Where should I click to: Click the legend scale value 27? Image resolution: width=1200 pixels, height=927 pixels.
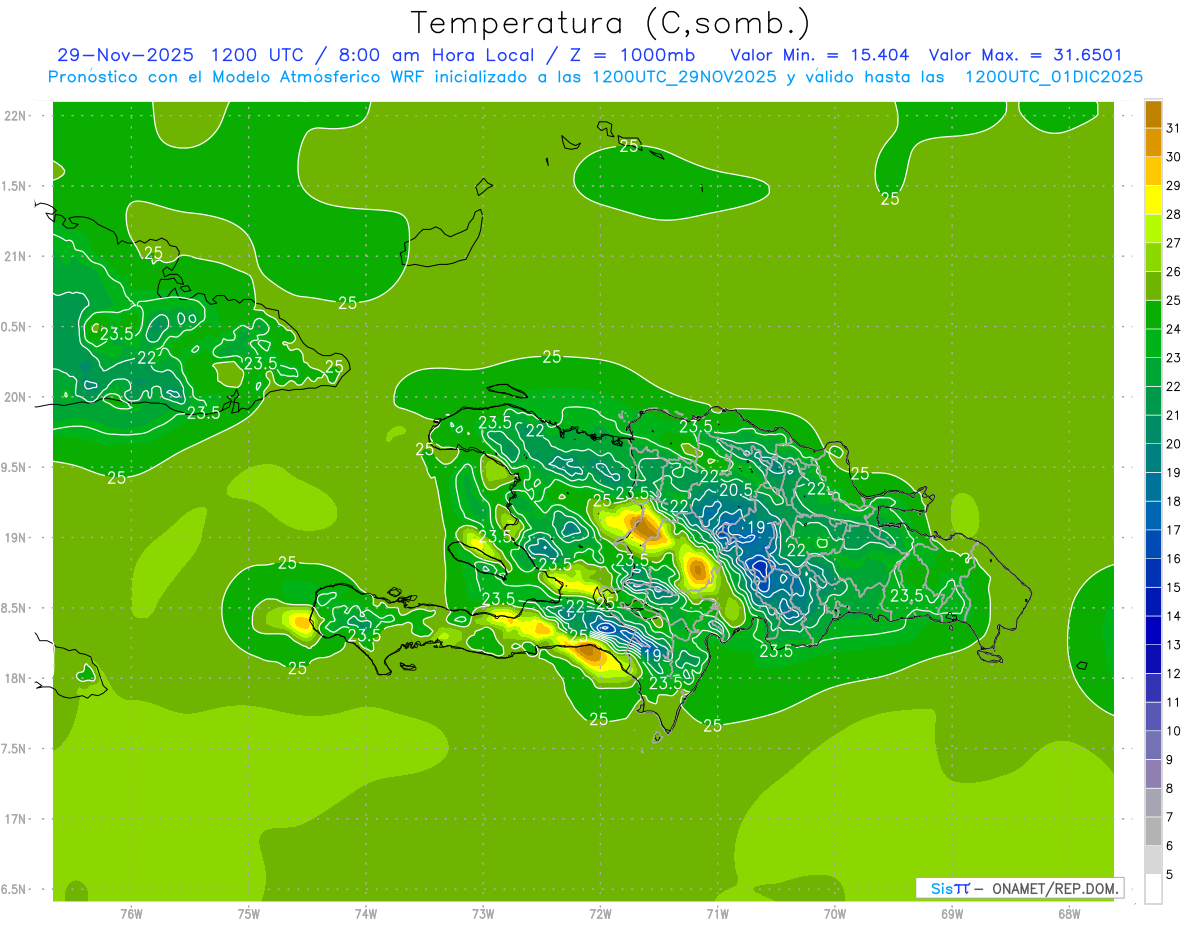pos(1174,243)
